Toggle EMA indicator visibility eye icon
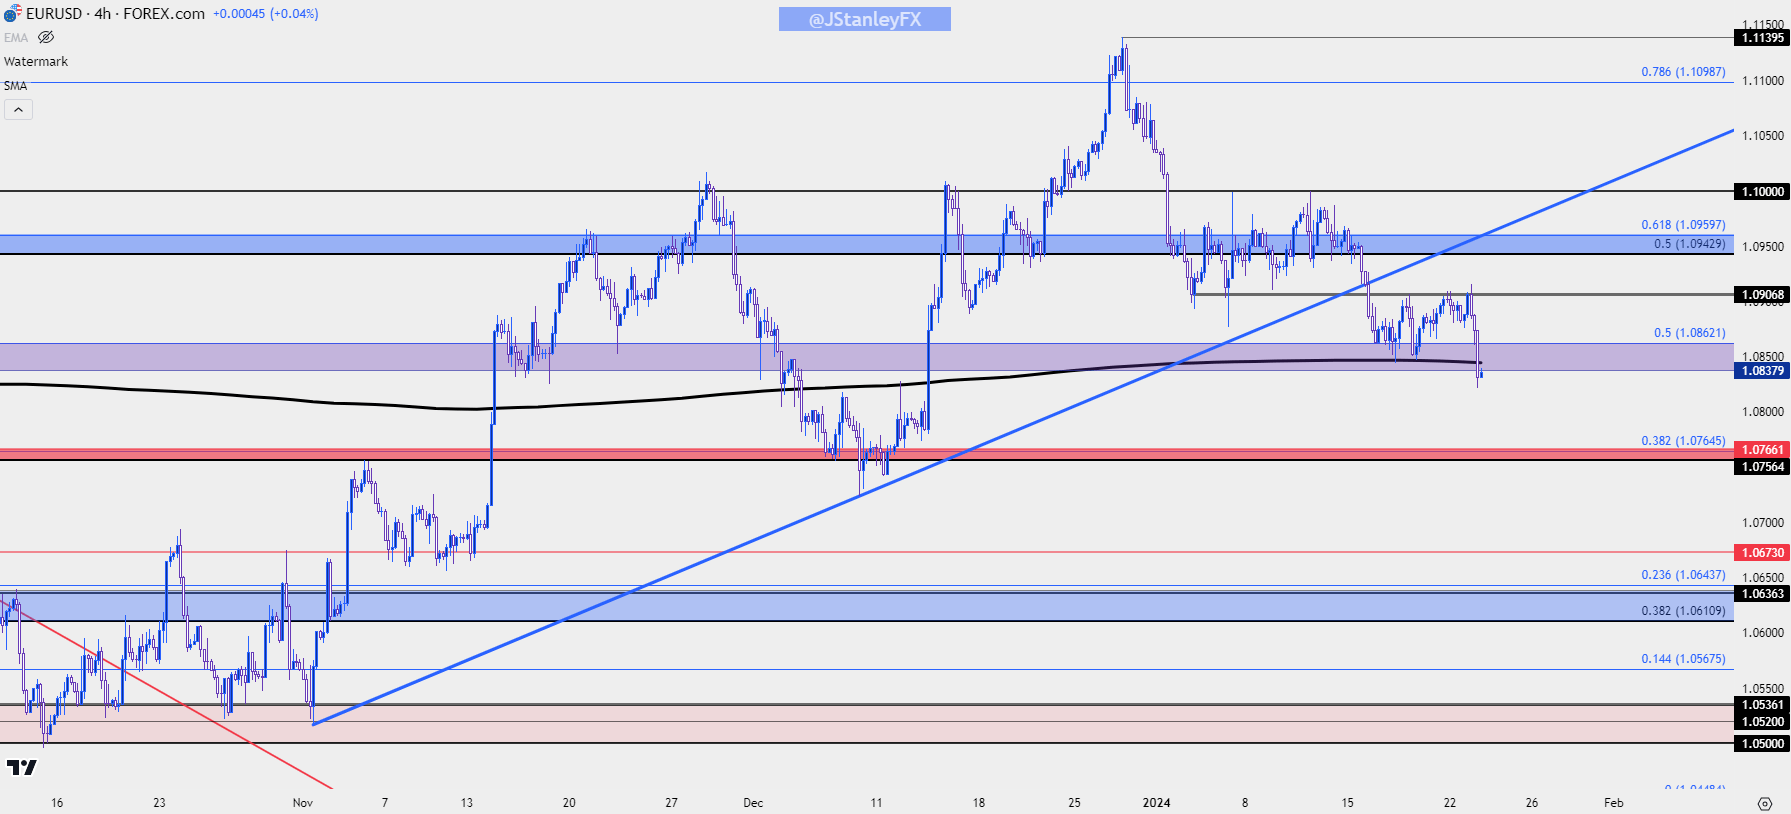 [x=46, y=38]
